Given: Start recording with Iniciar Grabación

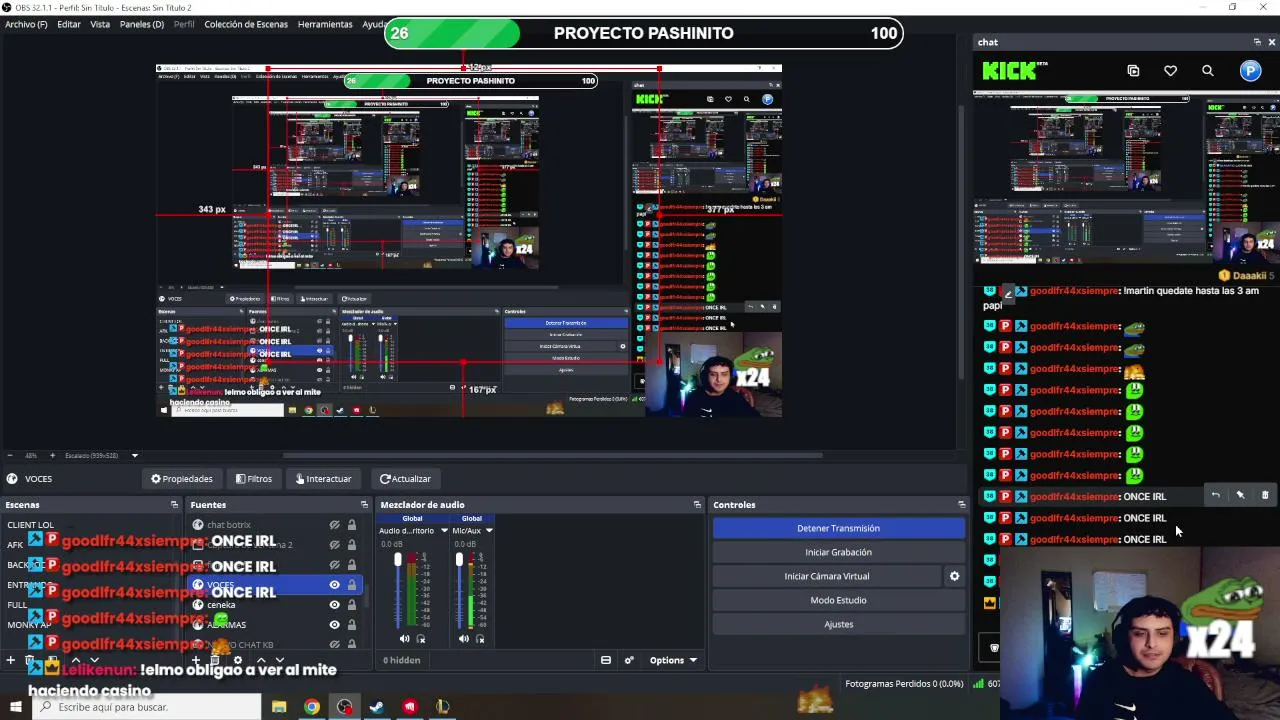Looking at the screenshot, I should (838, 552).
